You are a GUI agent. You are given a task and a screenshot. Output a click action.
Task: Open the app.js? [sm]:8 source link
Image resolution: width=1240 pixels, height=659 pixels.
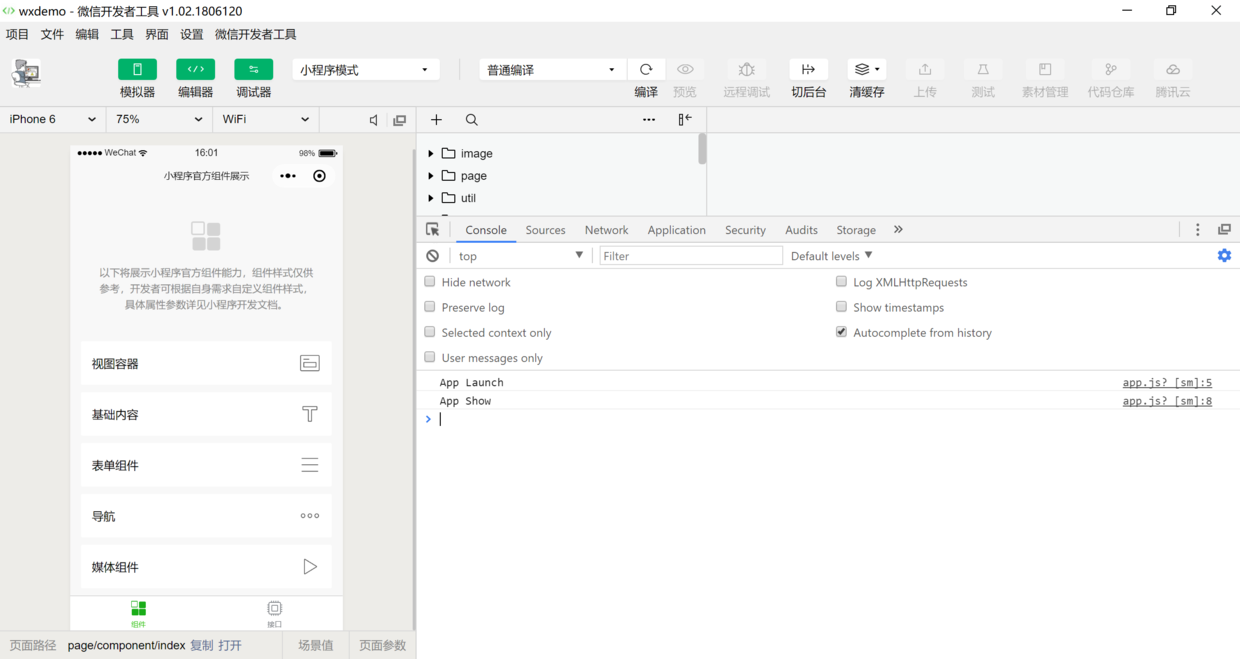[x=1167, y=401]
